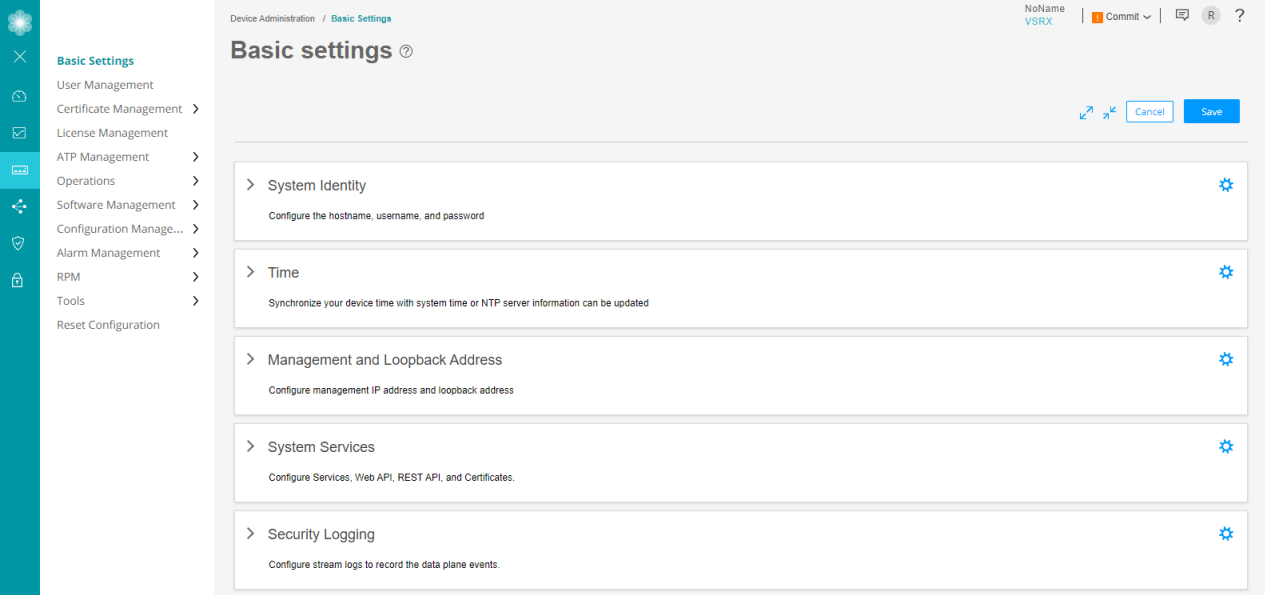Open the Network nodes icon in sidebar
The image size is (1265, 595).
point(19,206)
